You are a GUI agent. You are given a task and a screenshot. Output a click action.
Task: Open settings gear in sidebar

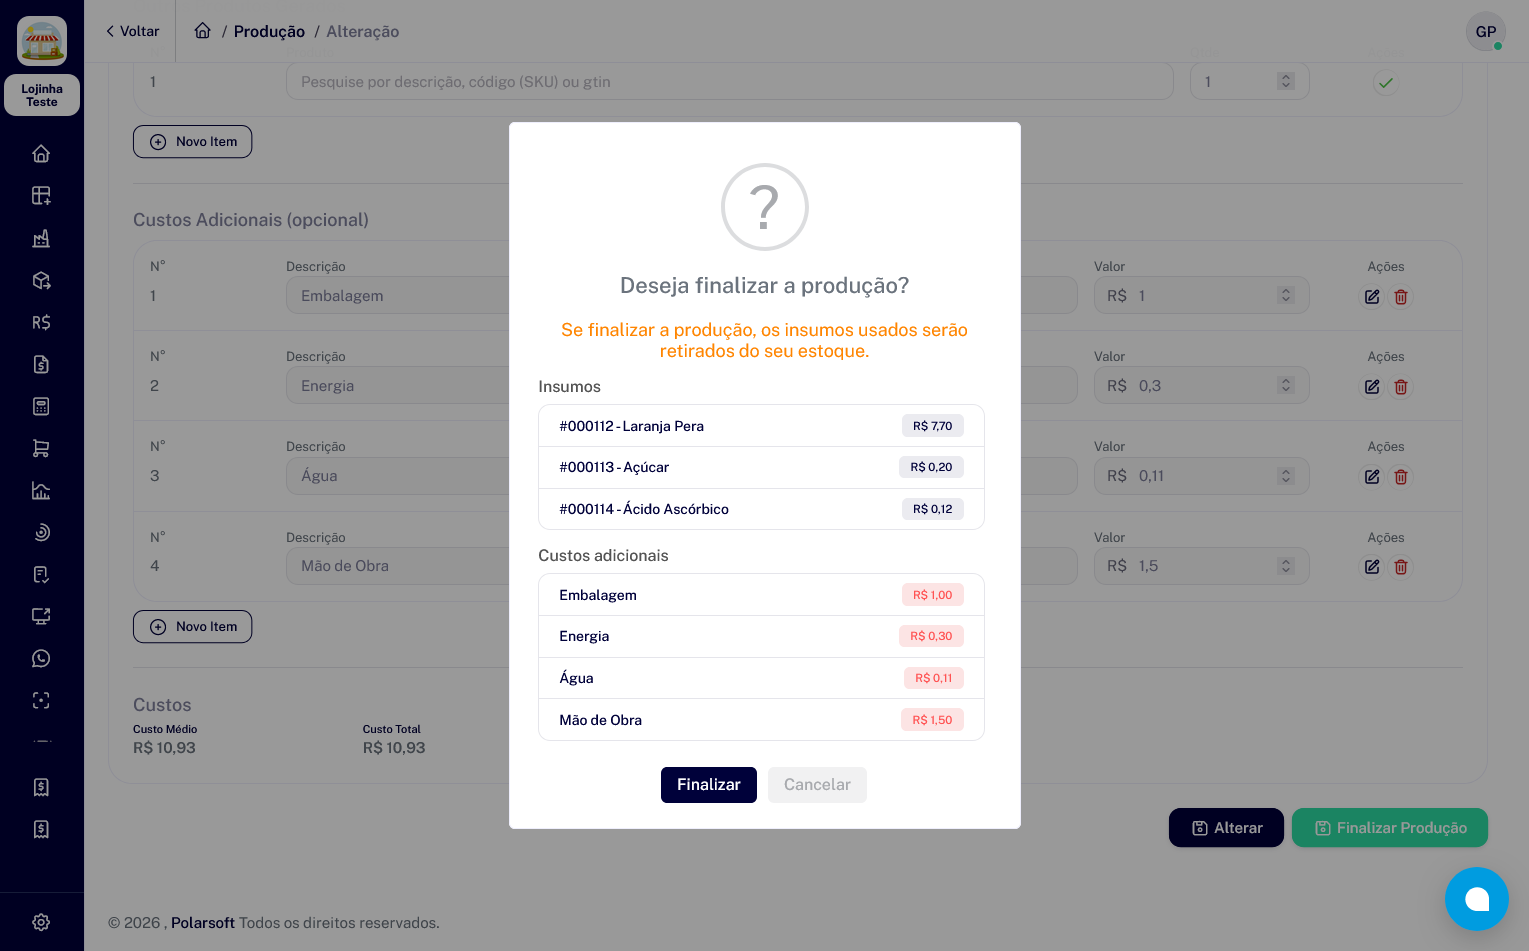pos(41,922)
